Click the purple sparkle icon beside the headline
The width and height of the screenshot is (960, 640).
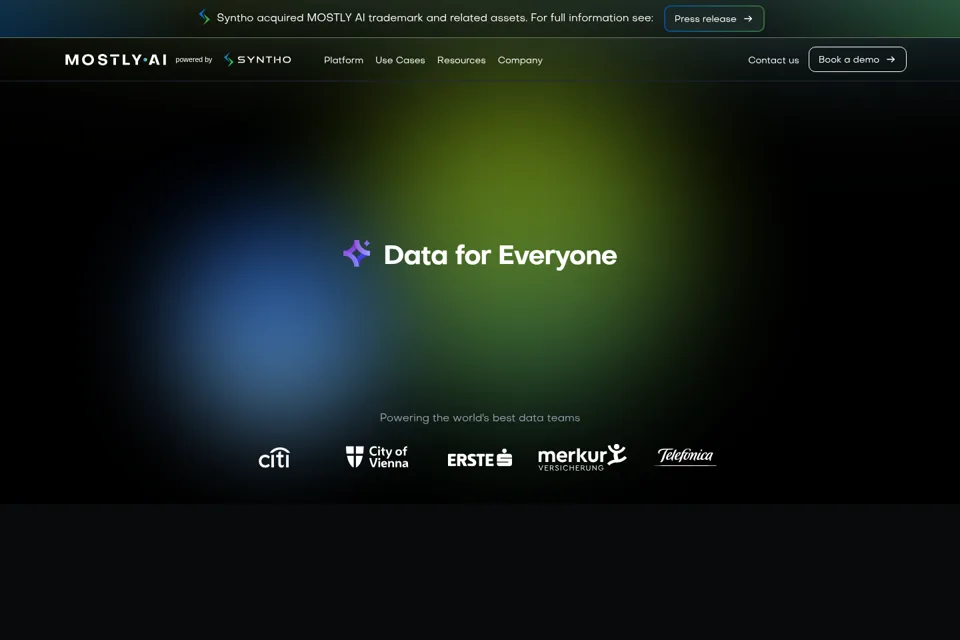coord(357,254)
